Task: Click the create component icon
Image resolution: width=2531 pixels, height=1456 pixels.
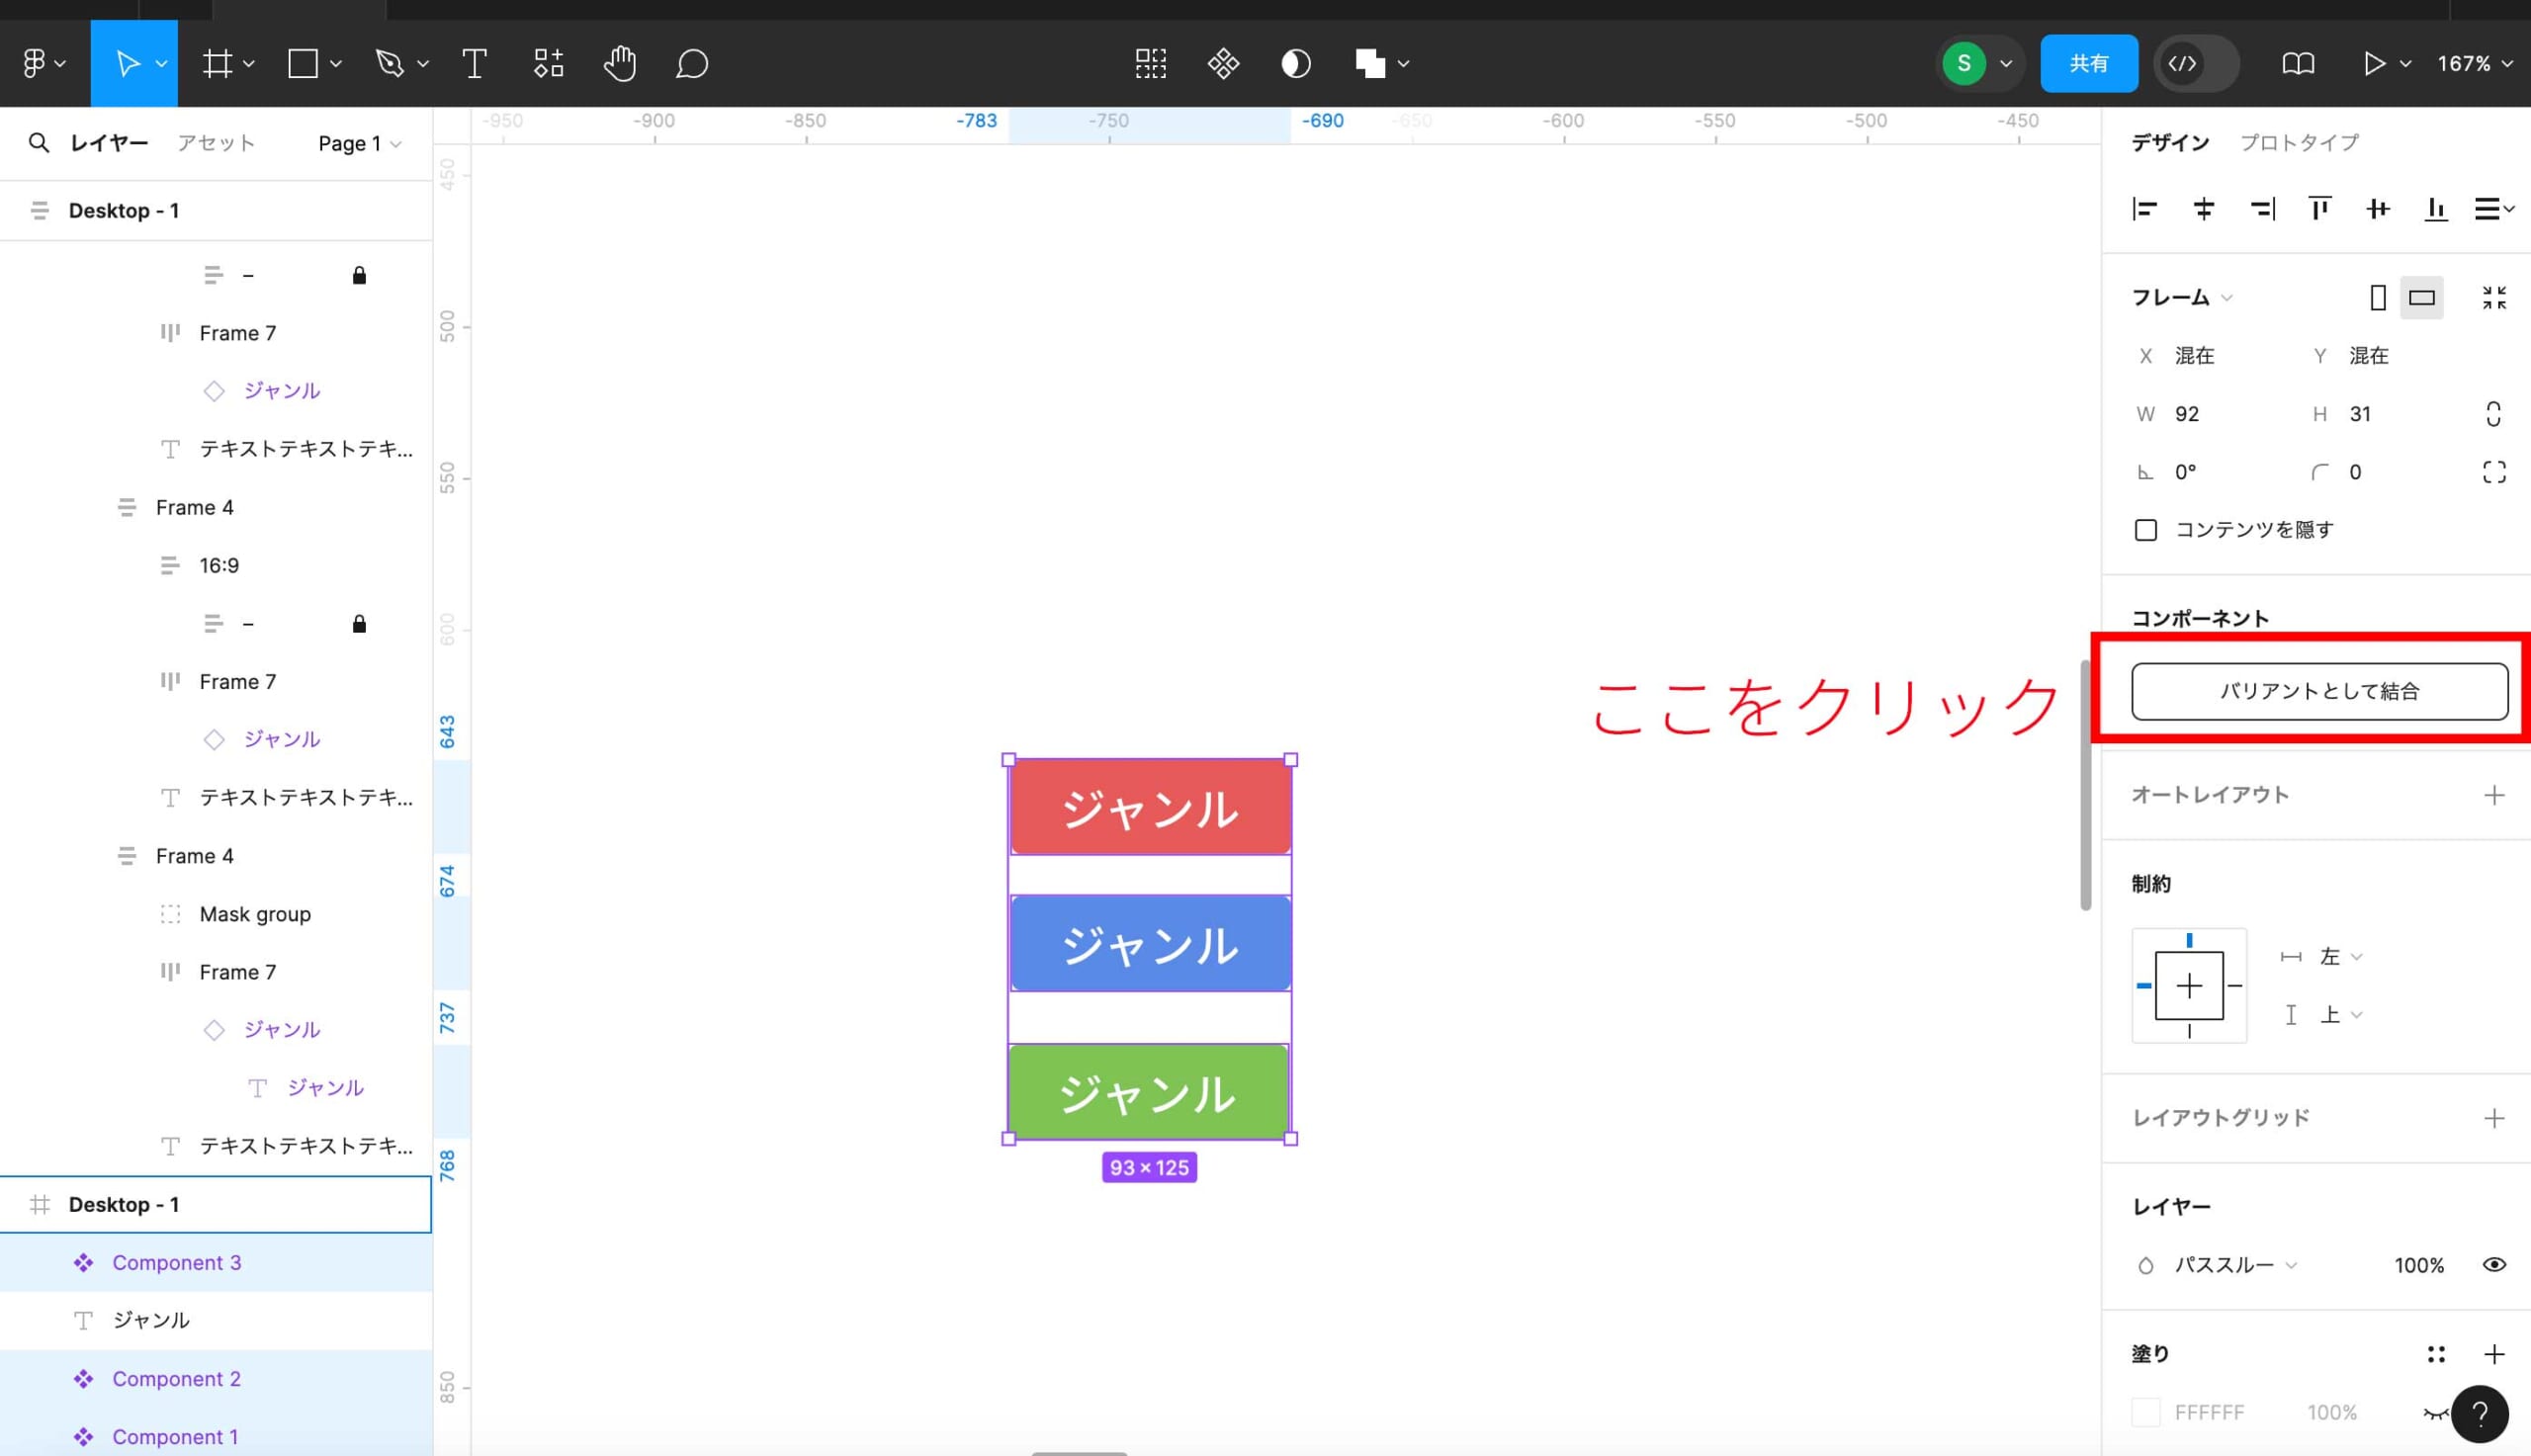Action: [1223, 64]
